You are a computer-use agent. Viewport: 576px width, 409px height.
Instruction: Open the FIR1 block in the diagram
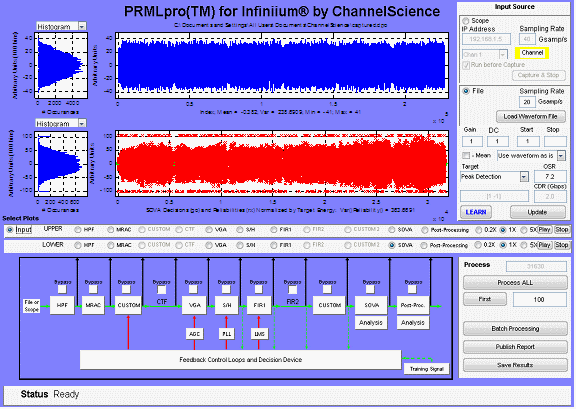tap(259, 305)
